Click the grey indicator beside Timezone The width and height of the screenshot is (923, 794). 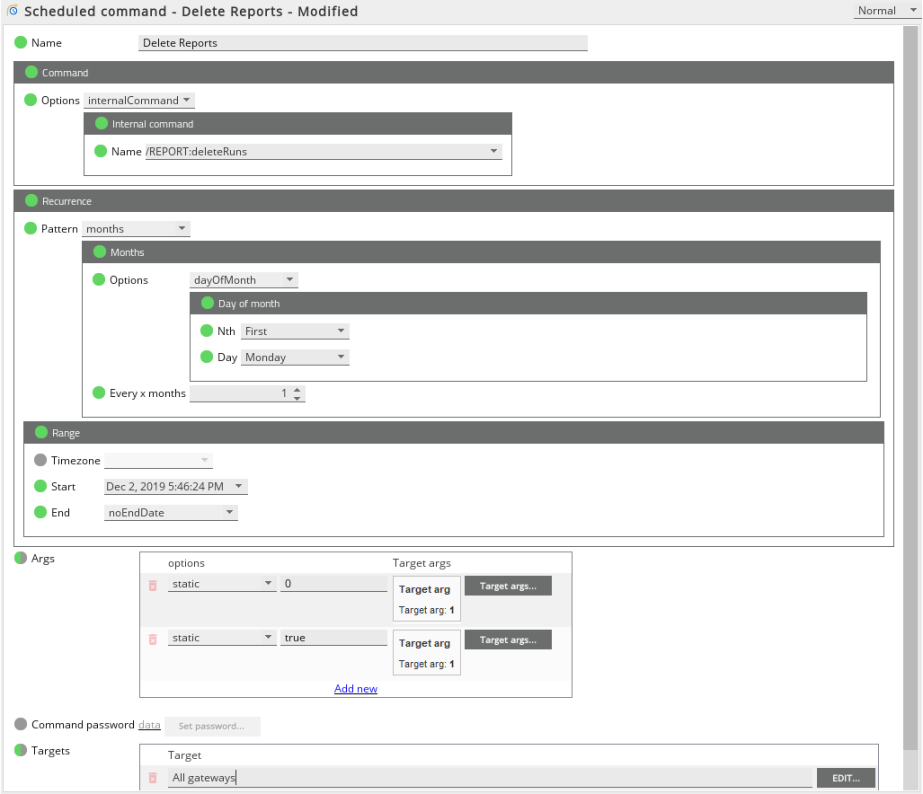pyautogui.click(x=40, y=460)
